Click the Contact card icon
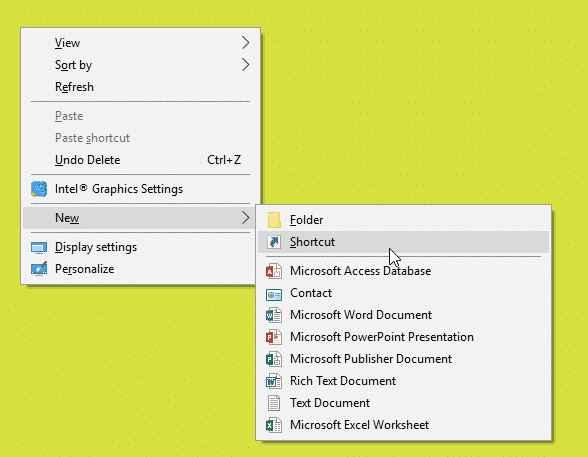This screenshot has width=588, height=457. point(274,295)
